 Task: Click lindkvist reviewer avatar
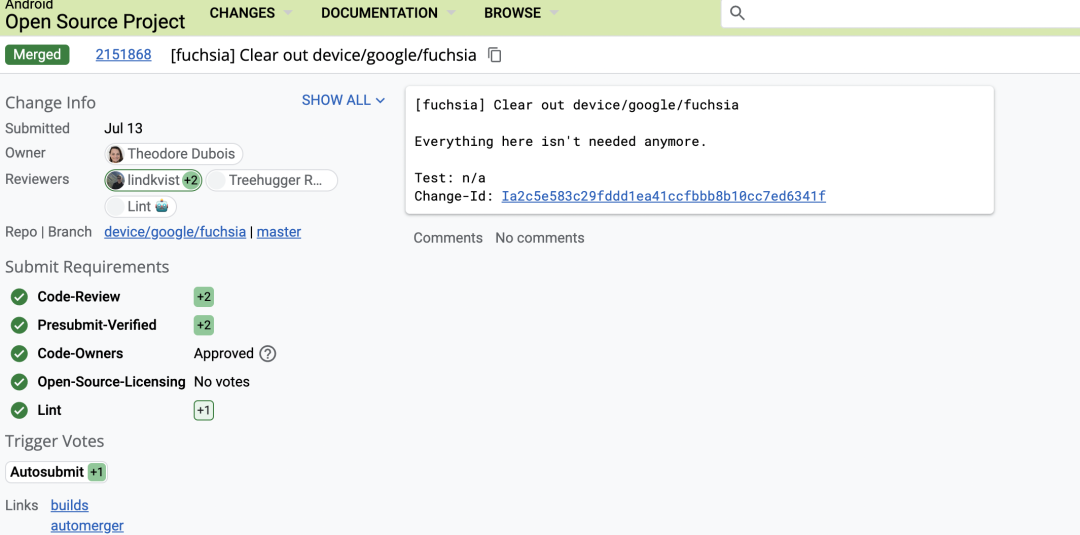(x=116, y=180)
